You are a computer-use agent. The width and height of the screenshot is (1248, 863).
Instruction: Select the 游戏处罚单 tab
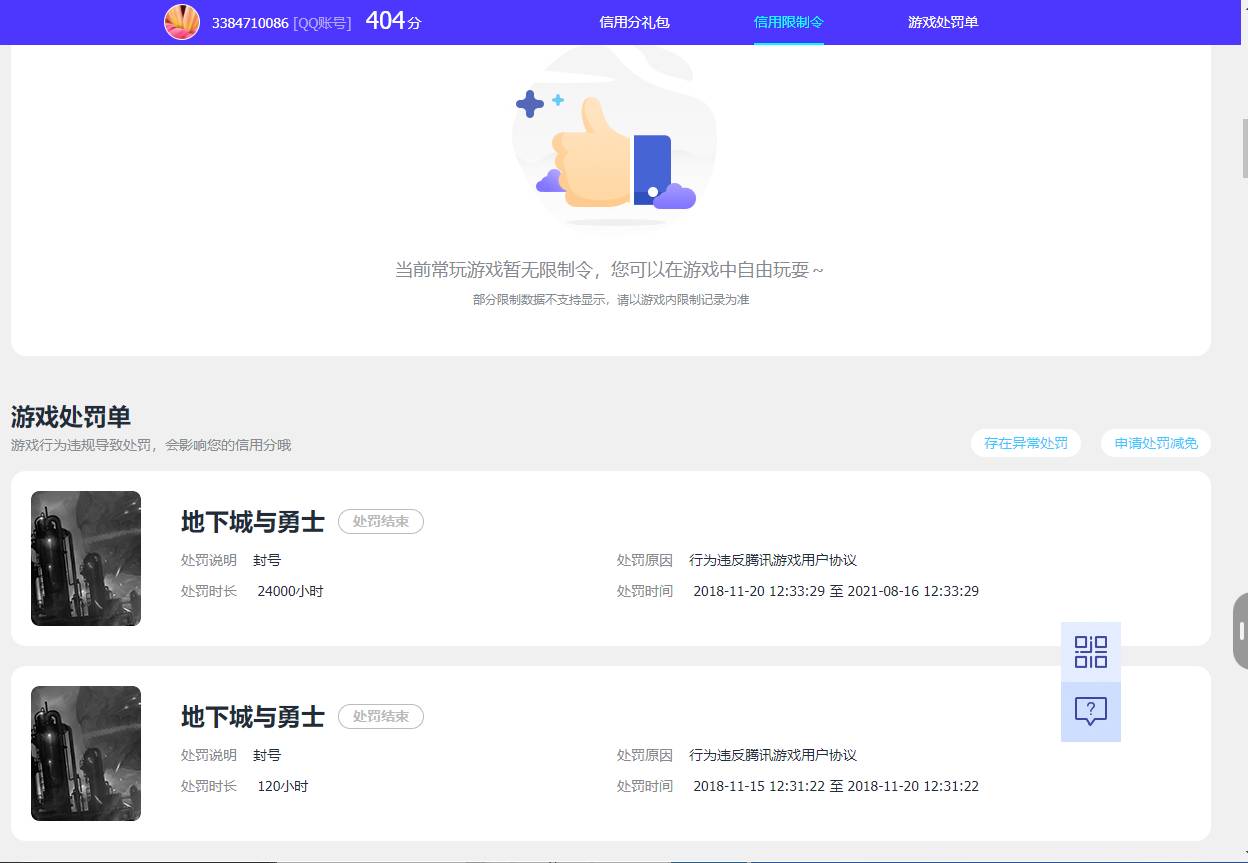pos(943,21)
